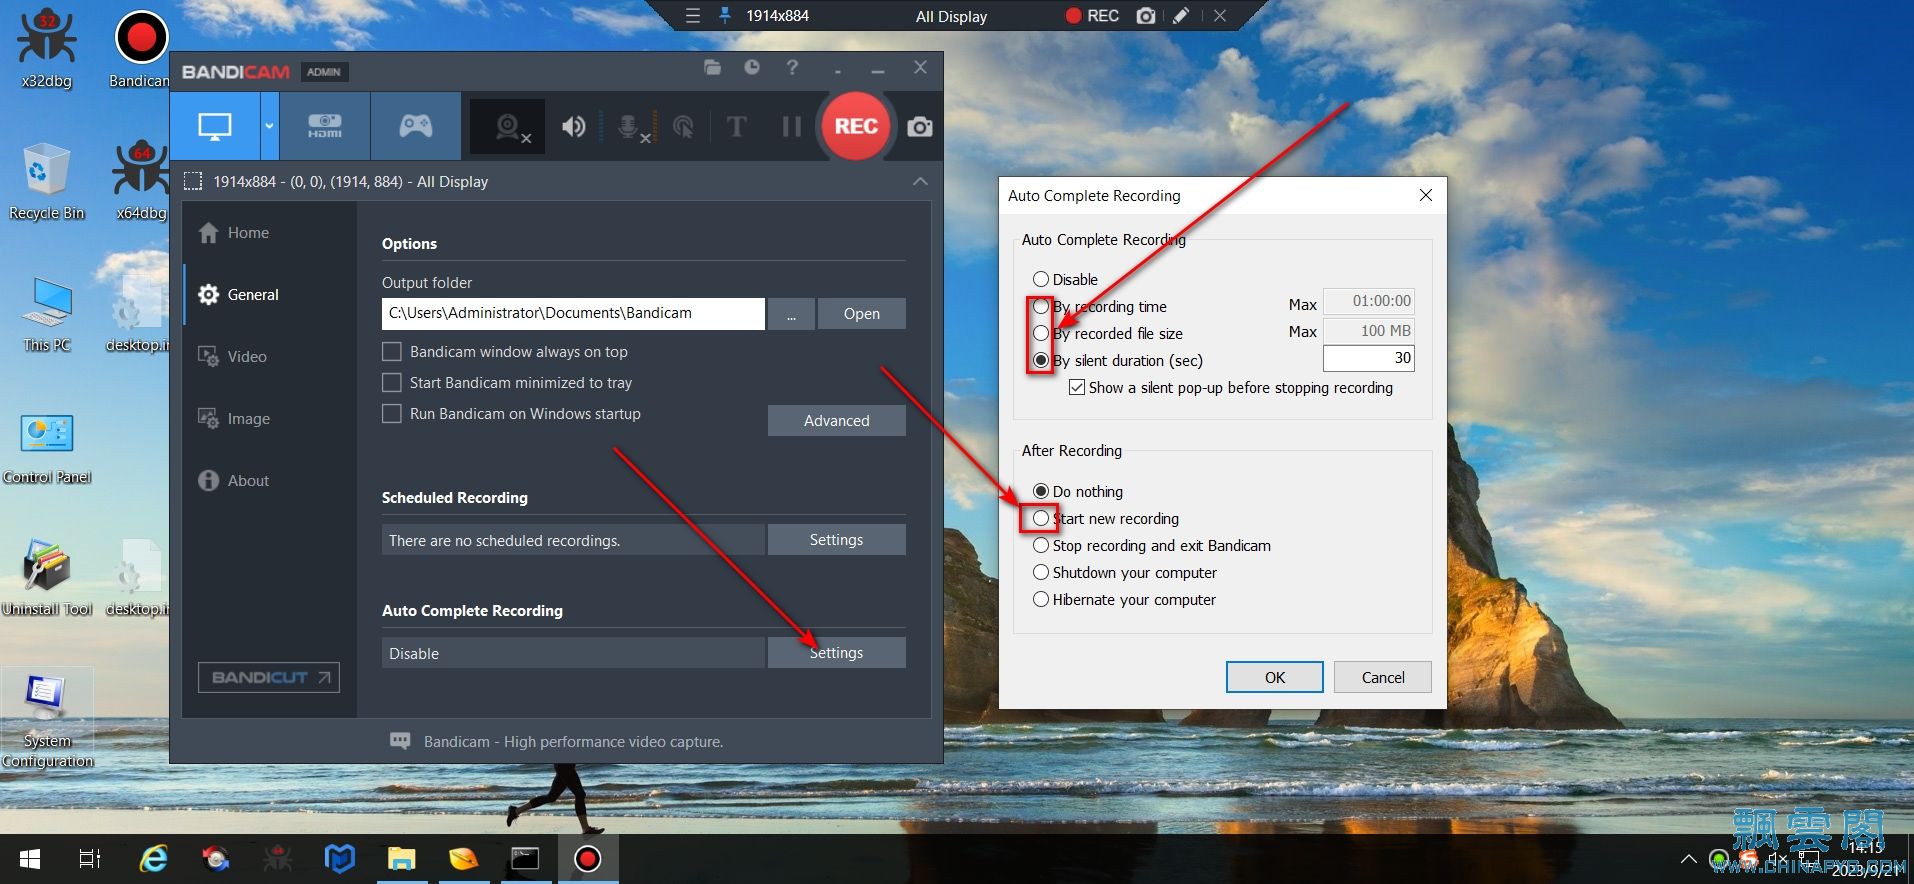Toggle mouse click effect icon
Viewport: 1914px width, 884px height.
684,127
